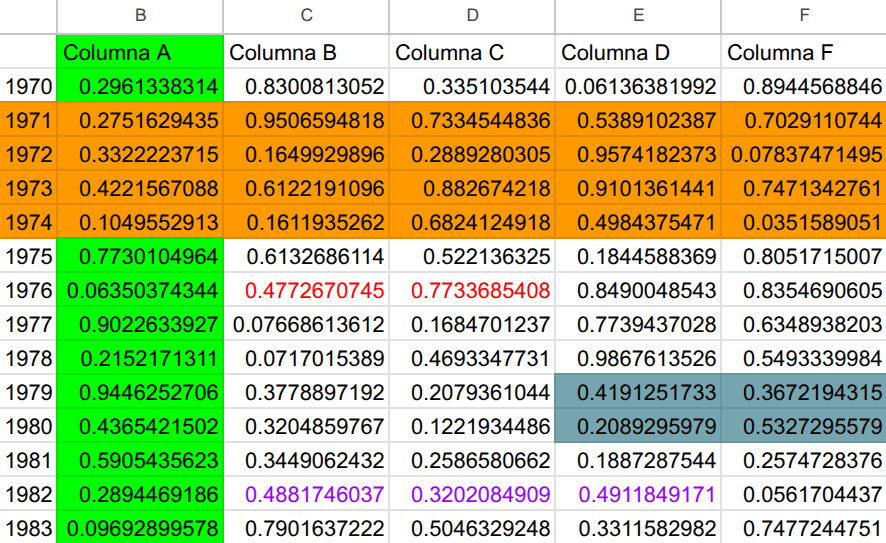The image size is (886, 543).
Task: Click the green "Columna A" title cell
Action: click(140, 53)
